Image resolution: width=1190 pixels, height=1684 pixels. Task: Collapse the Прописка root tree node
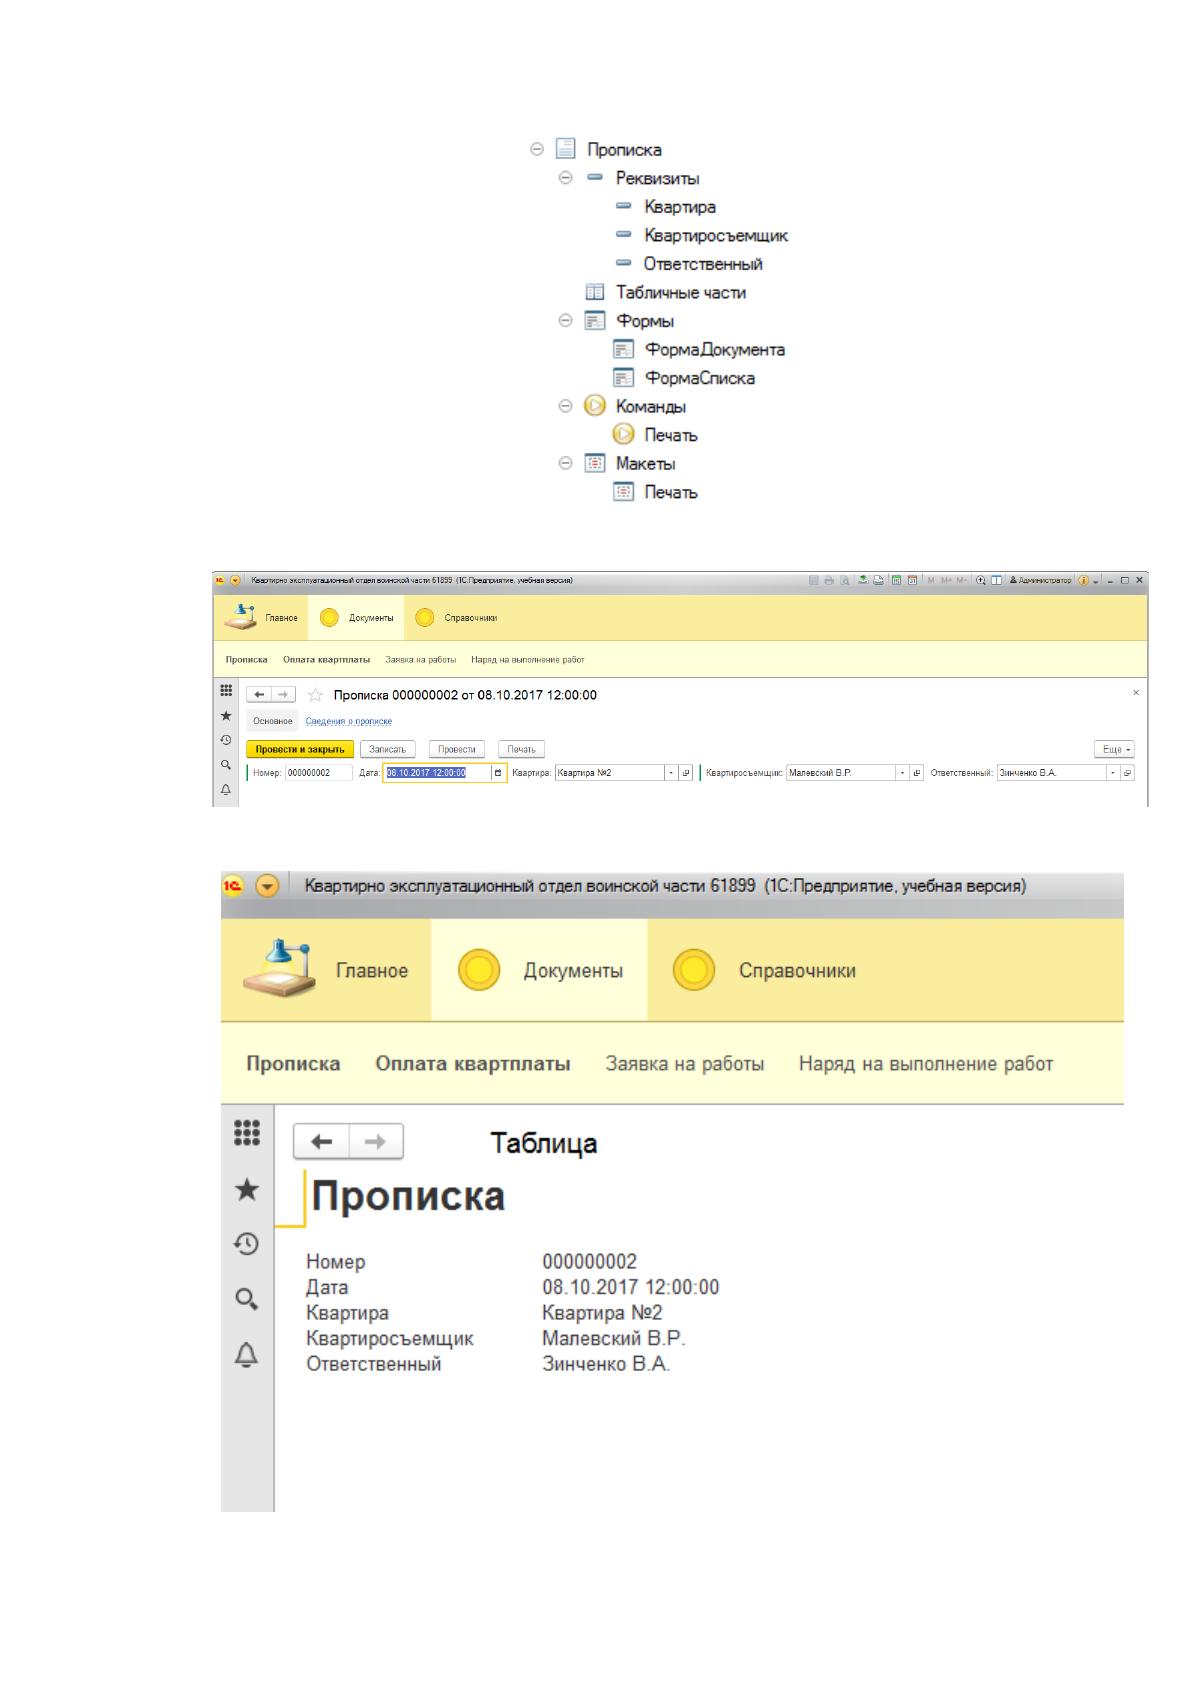(536, 149)
